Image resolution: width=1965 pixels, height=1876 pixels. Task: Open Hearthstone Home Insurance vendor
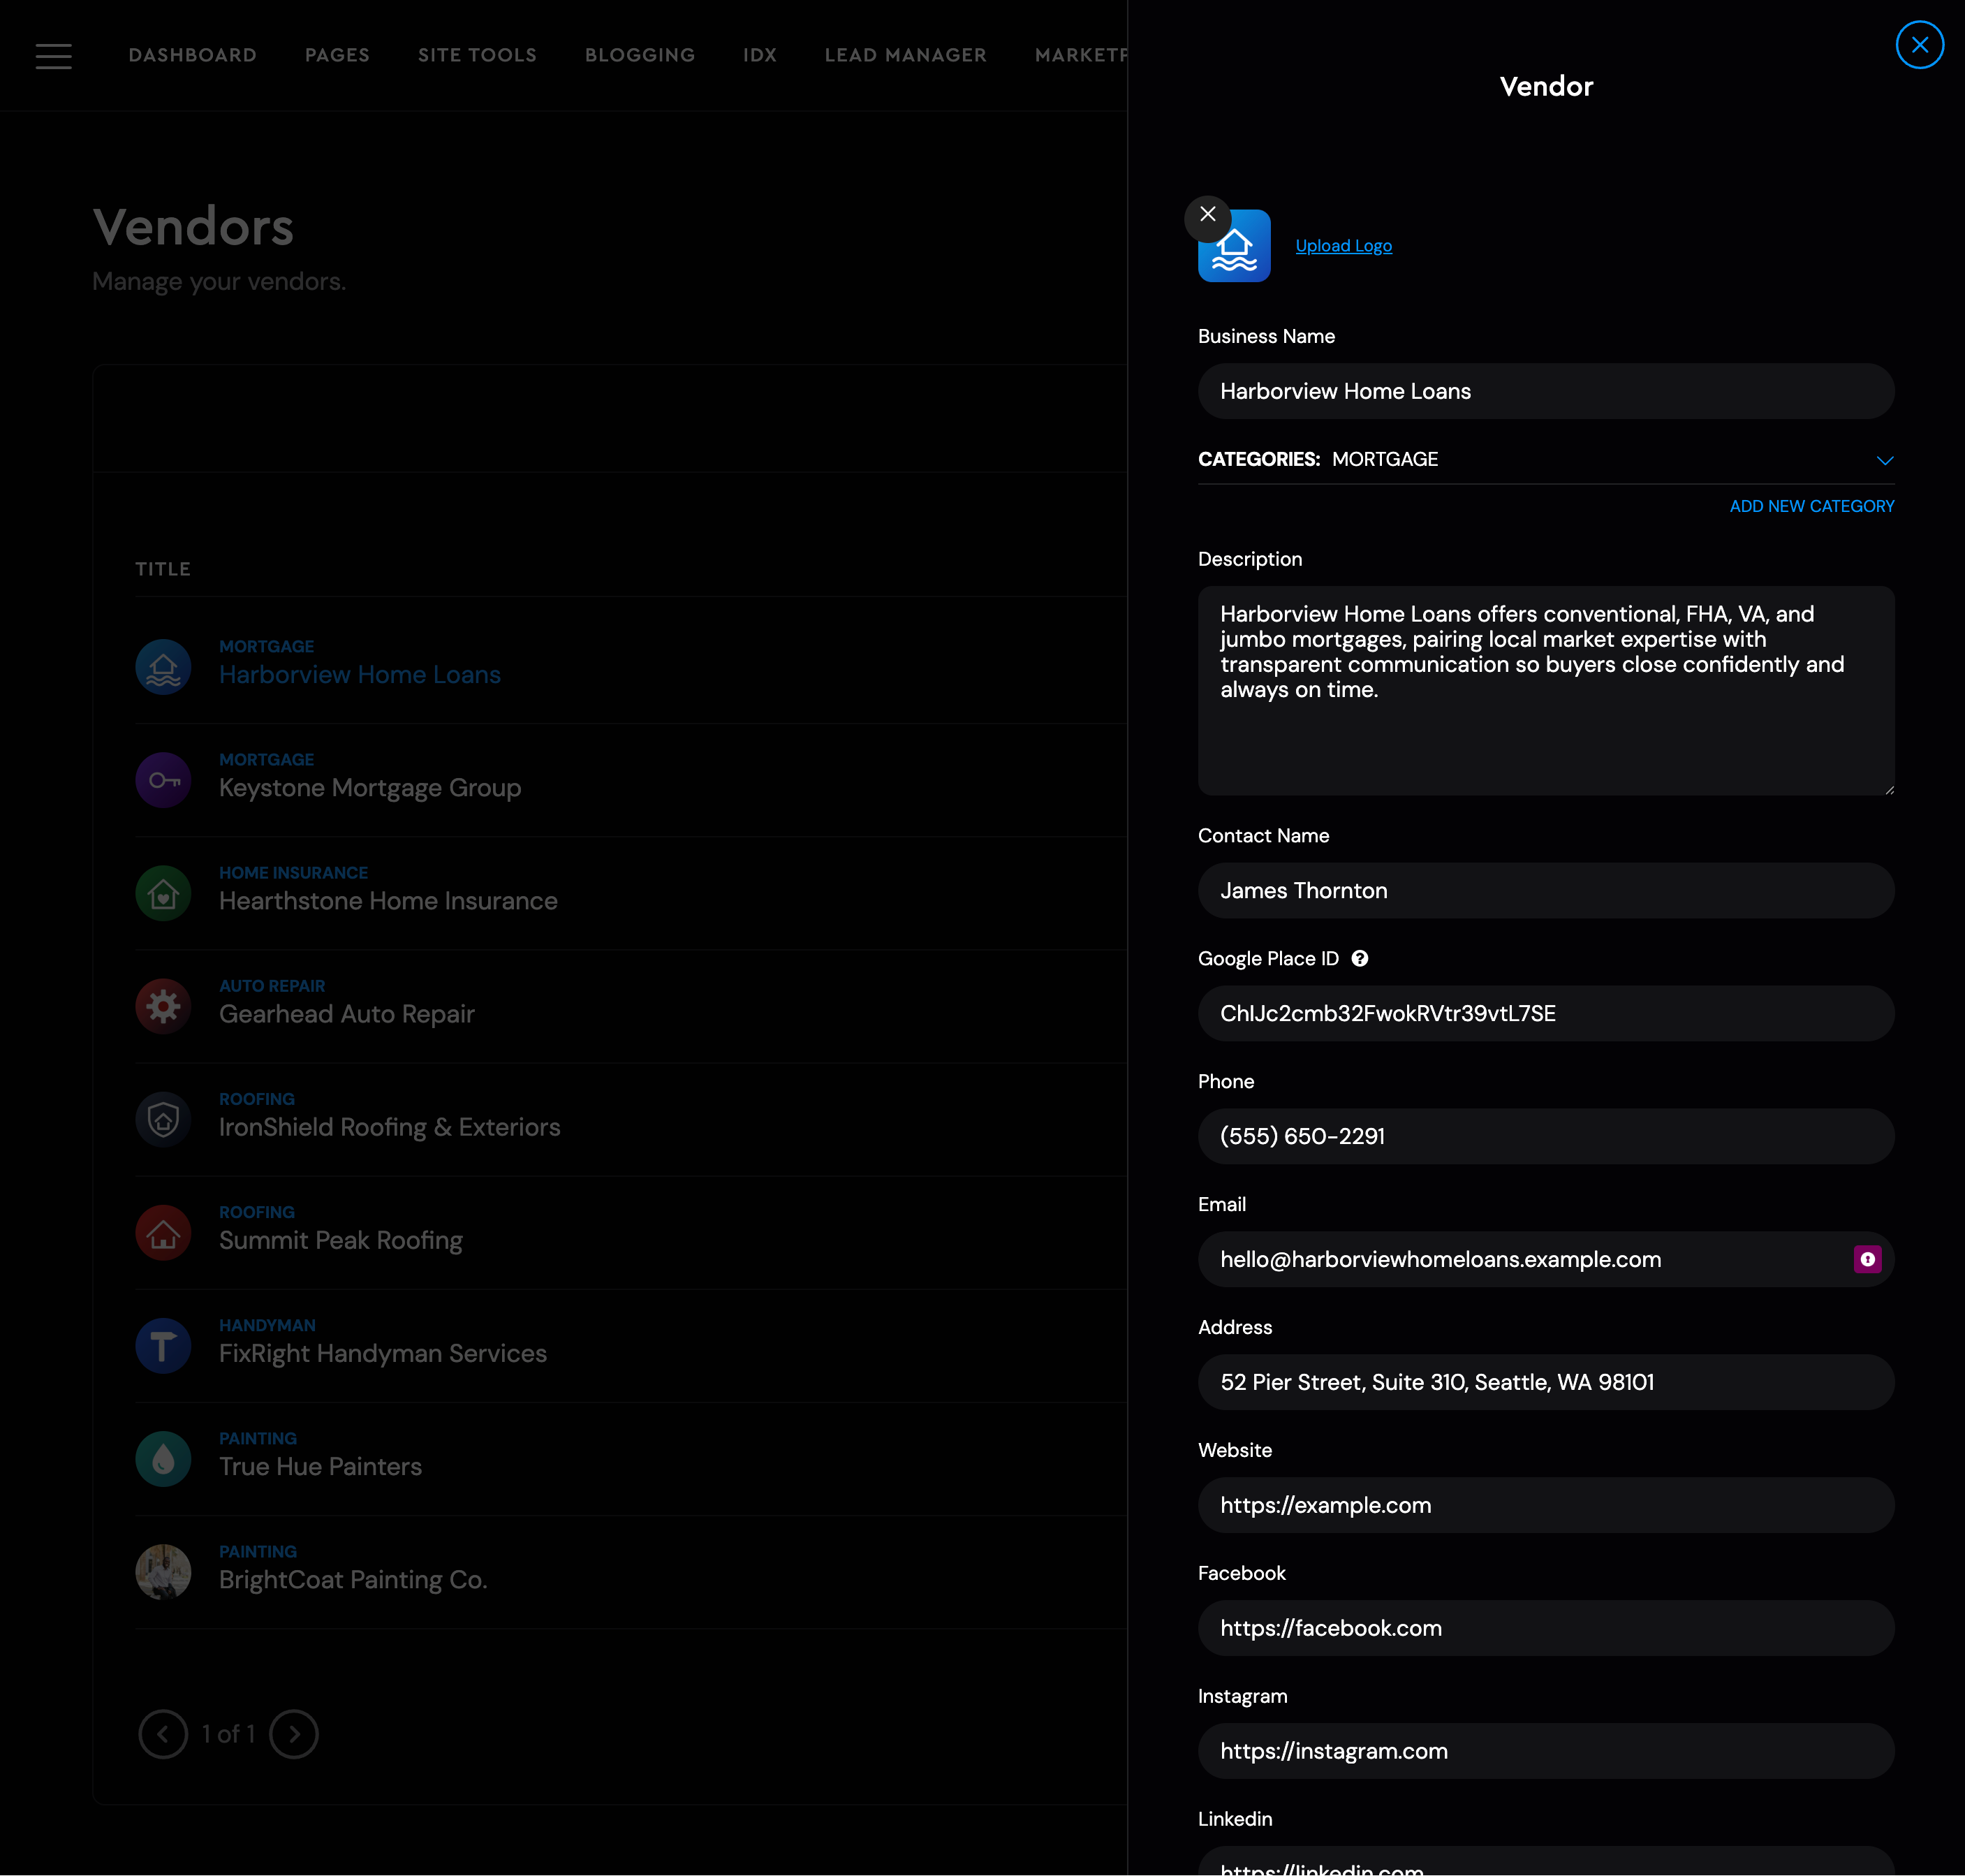coord(388,901)
